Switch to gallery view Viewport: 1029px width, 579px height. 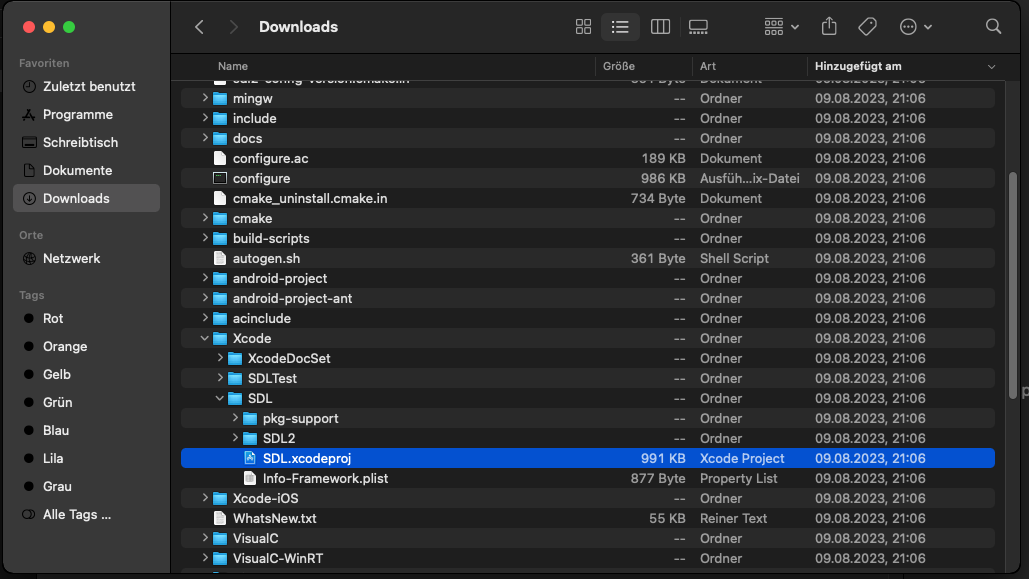coord(698,27)
